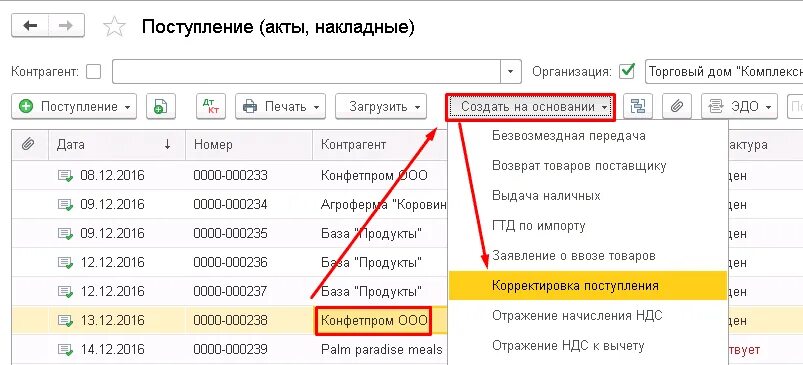Click document number 0000-000234
Image resolution: width=803 pixels, height=365 pixels.
pos(230,205)
